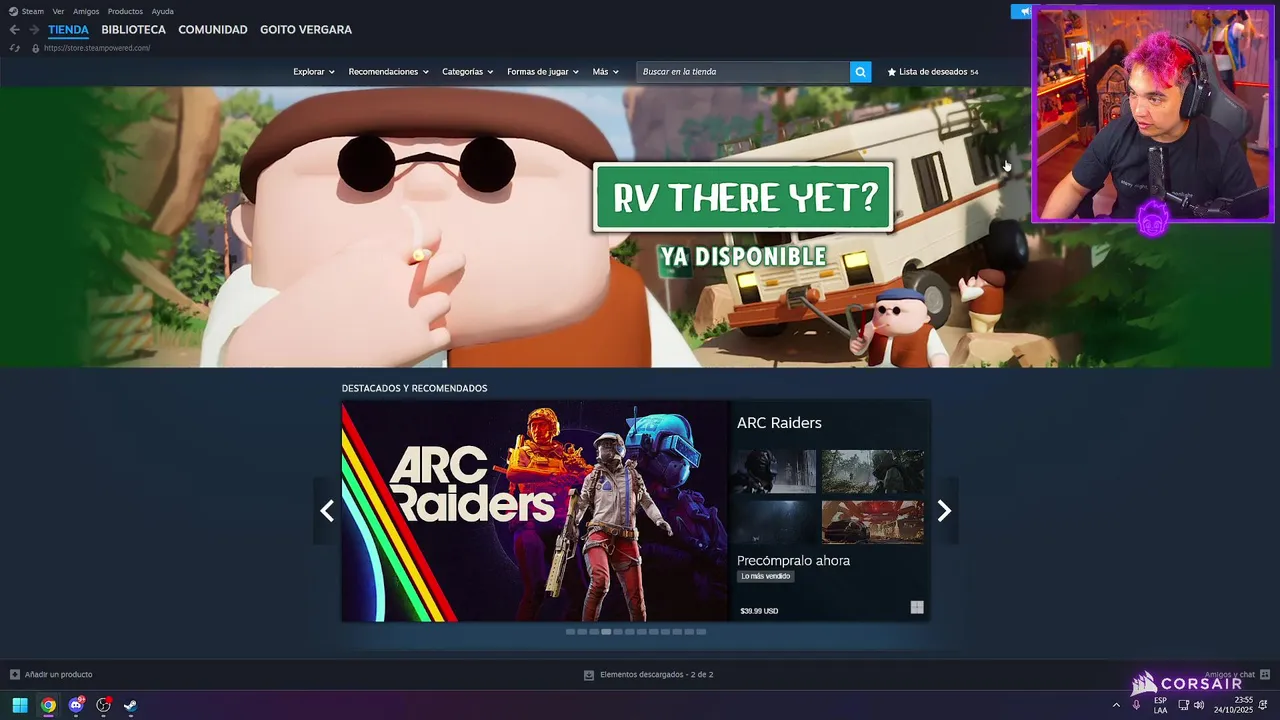This screenshot has height=720, width=1280.
Task: Click the magnifier search button
Action: pos(860,72)
